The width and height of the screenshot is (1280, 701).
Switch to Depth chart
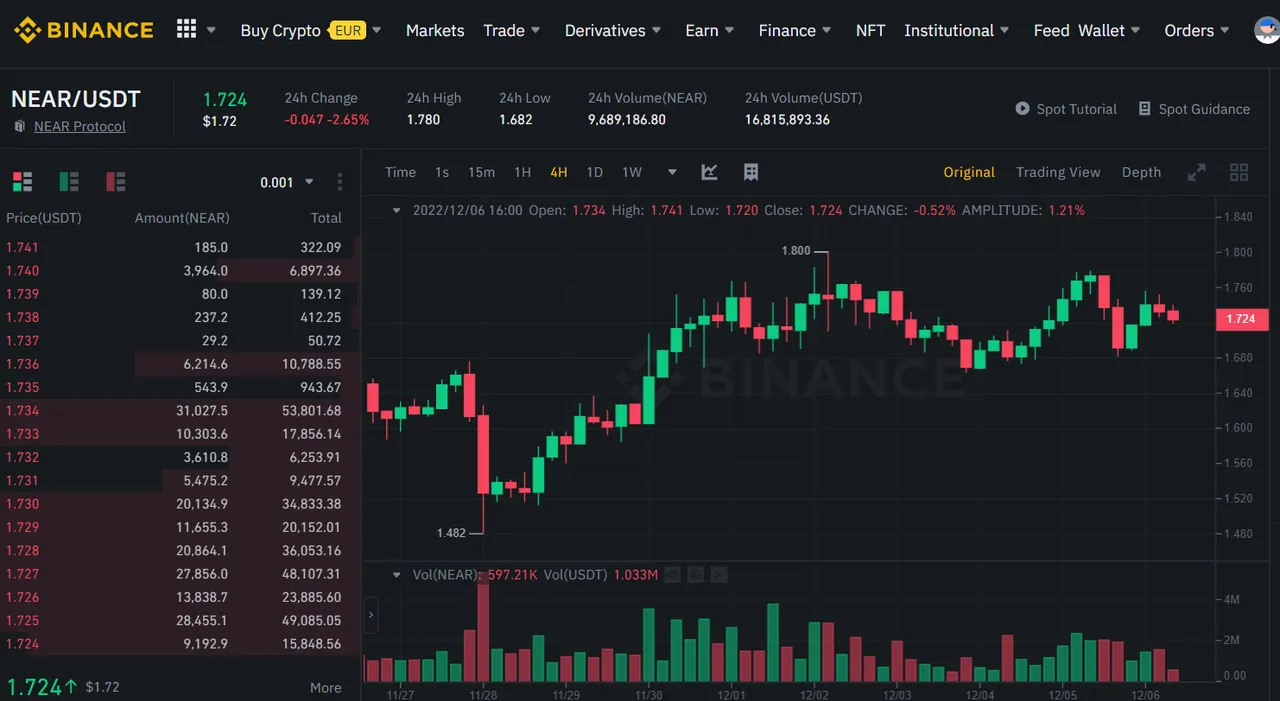(x=1141, y=172)
